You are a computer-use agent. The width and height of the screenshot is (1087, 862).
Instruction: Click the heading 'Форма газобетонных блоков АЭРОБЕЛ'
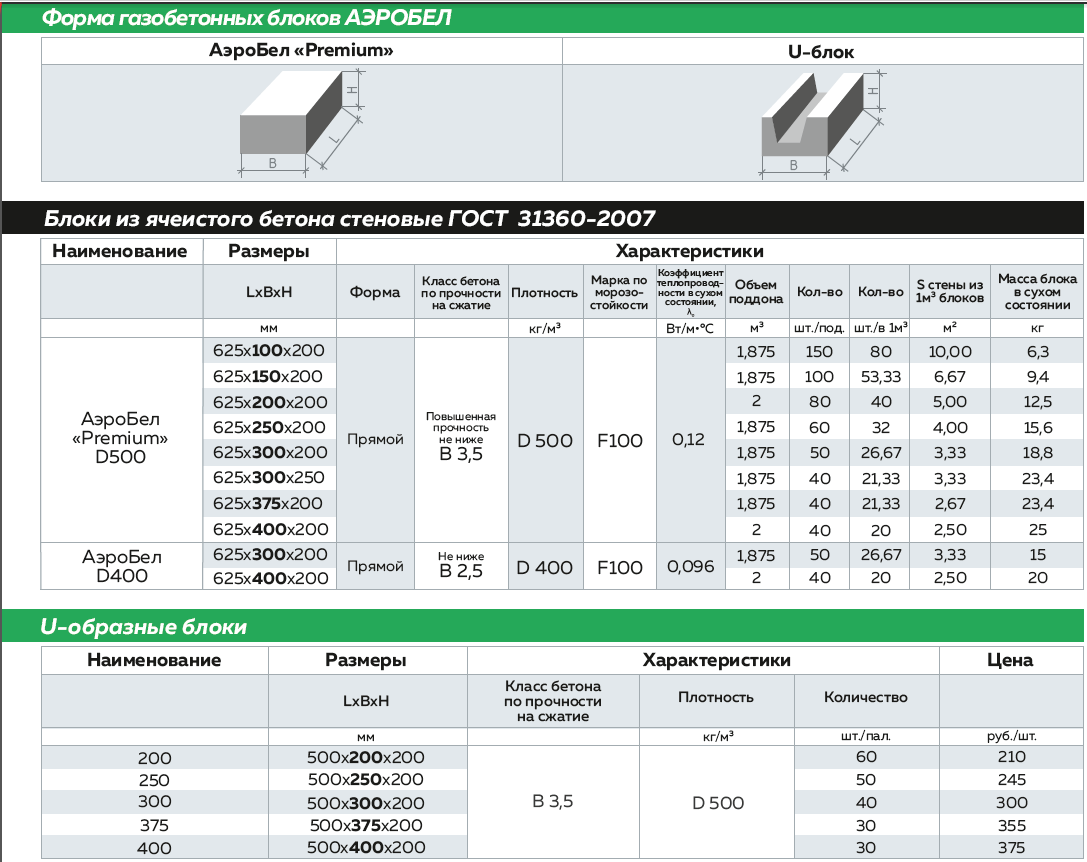(246, 17)
